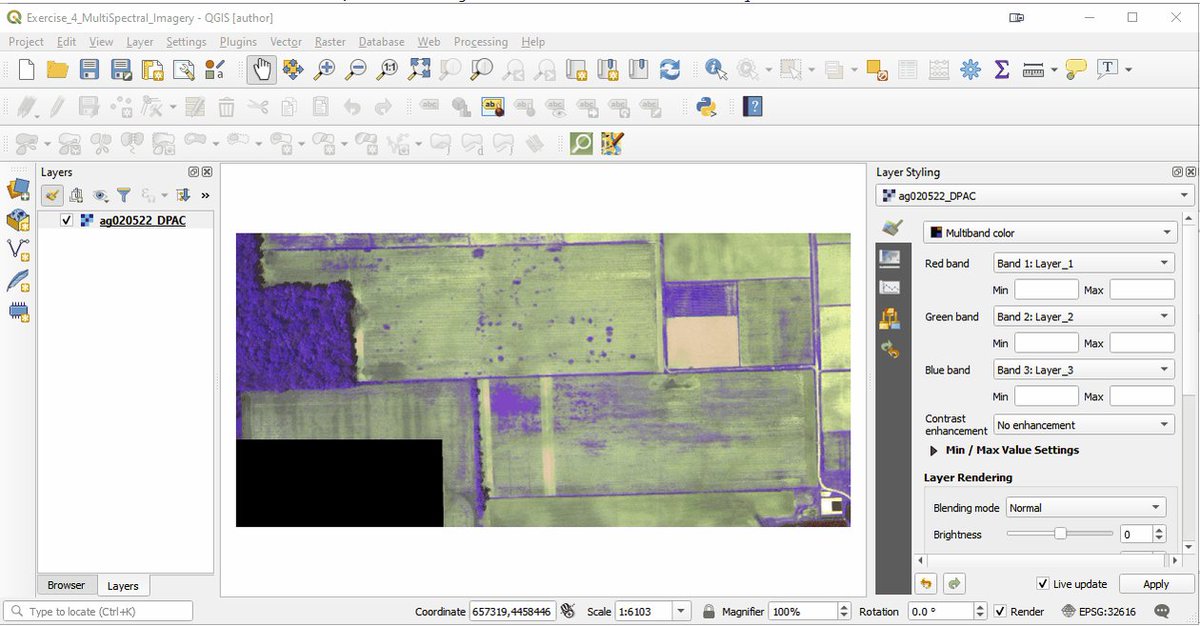This screenshot has height=626, width=1200.
Task: Open the messages log speech bubble
Action: [x=1162, y=611]
